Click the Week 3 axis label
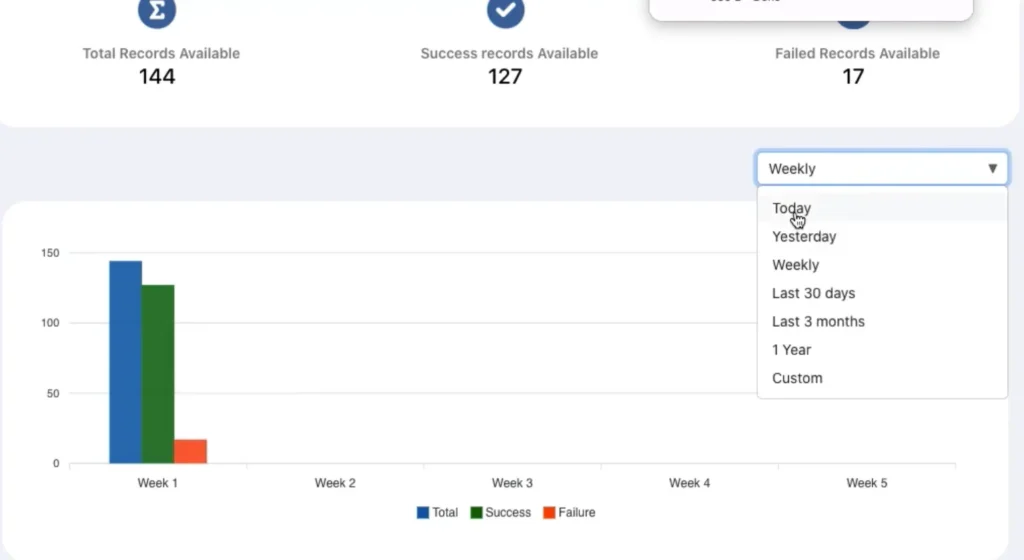 click(512, 483)
